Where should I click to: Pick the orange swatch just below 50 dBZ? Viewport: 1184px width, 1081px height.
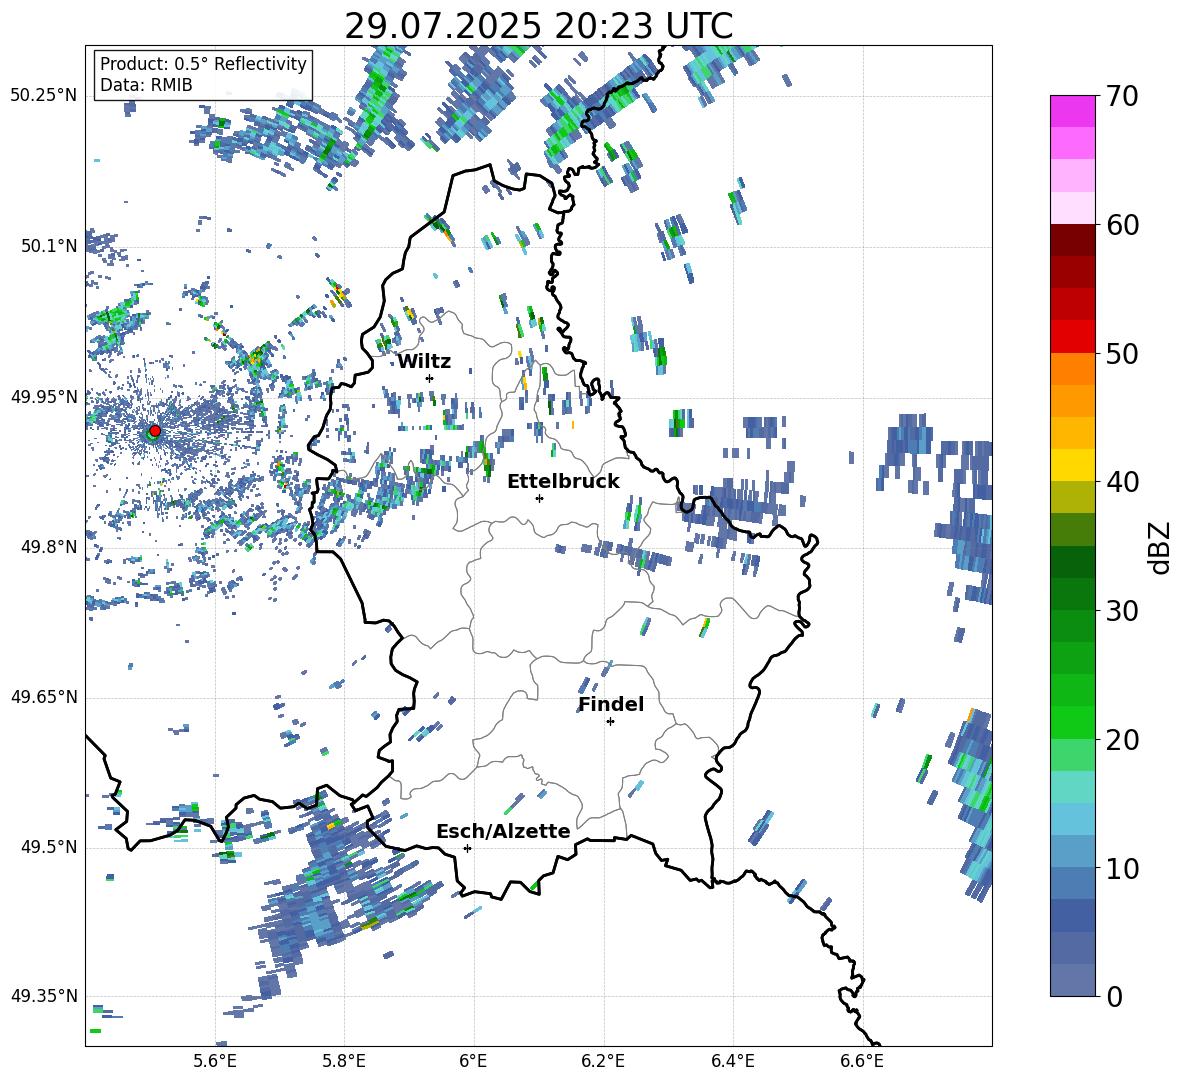[x=1072, y=368]
